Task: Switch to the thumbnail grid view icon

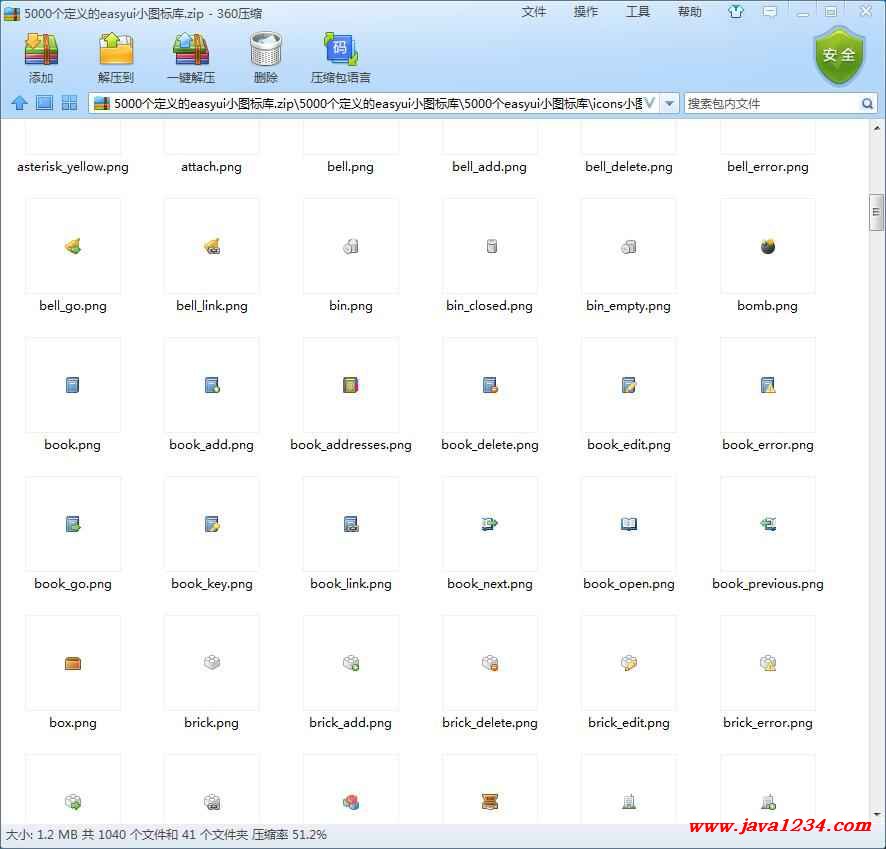Action: (x=69, y=103)
